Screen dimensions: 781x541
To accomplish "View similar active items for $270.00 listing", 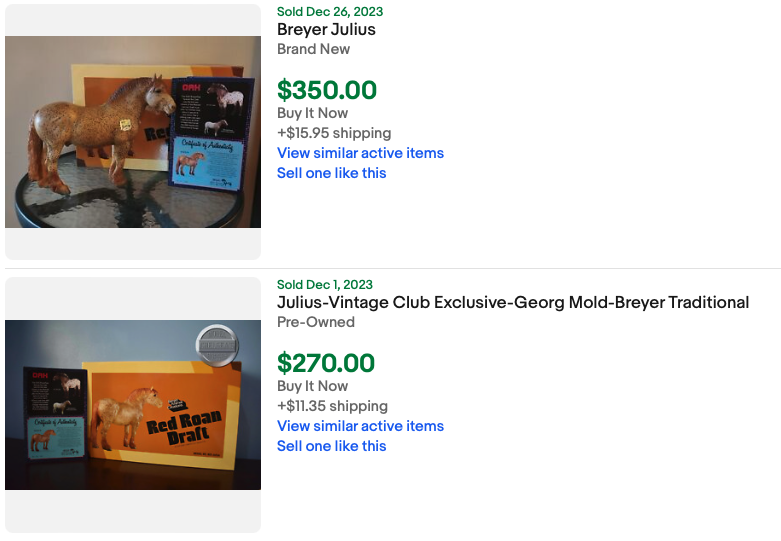I will (360, 426).
